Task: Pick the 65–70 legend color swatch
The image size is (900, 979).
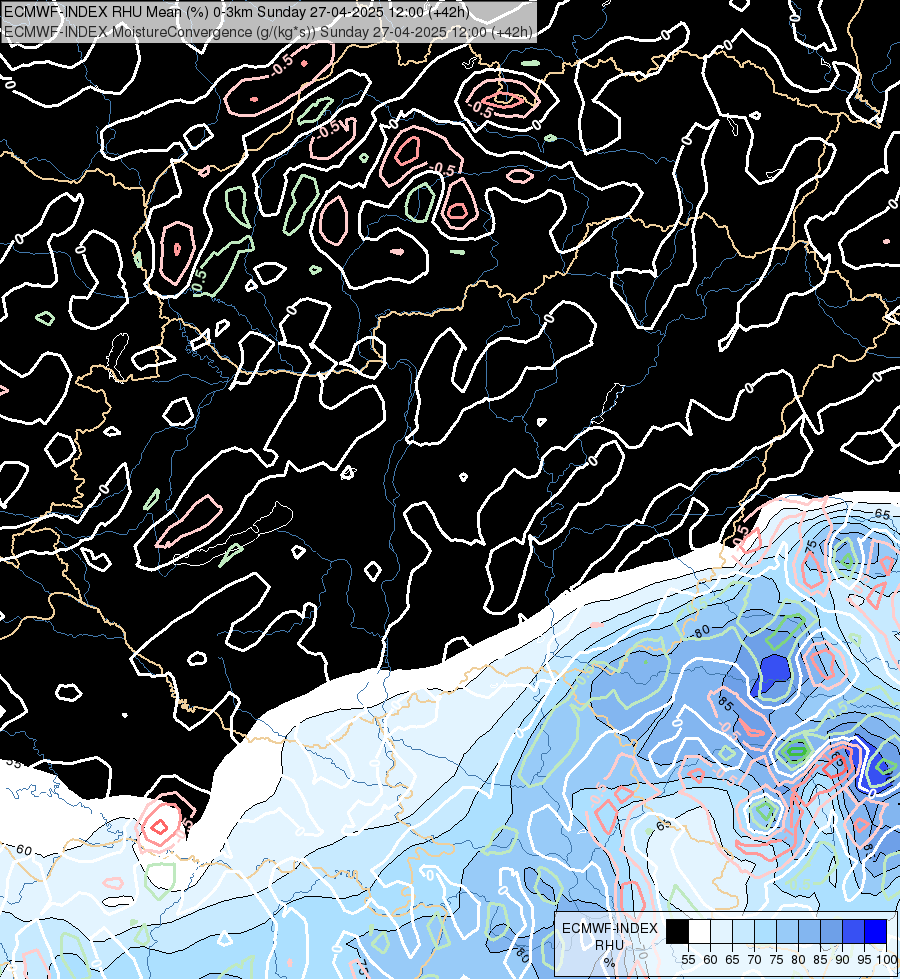Action: pos(743,931)
